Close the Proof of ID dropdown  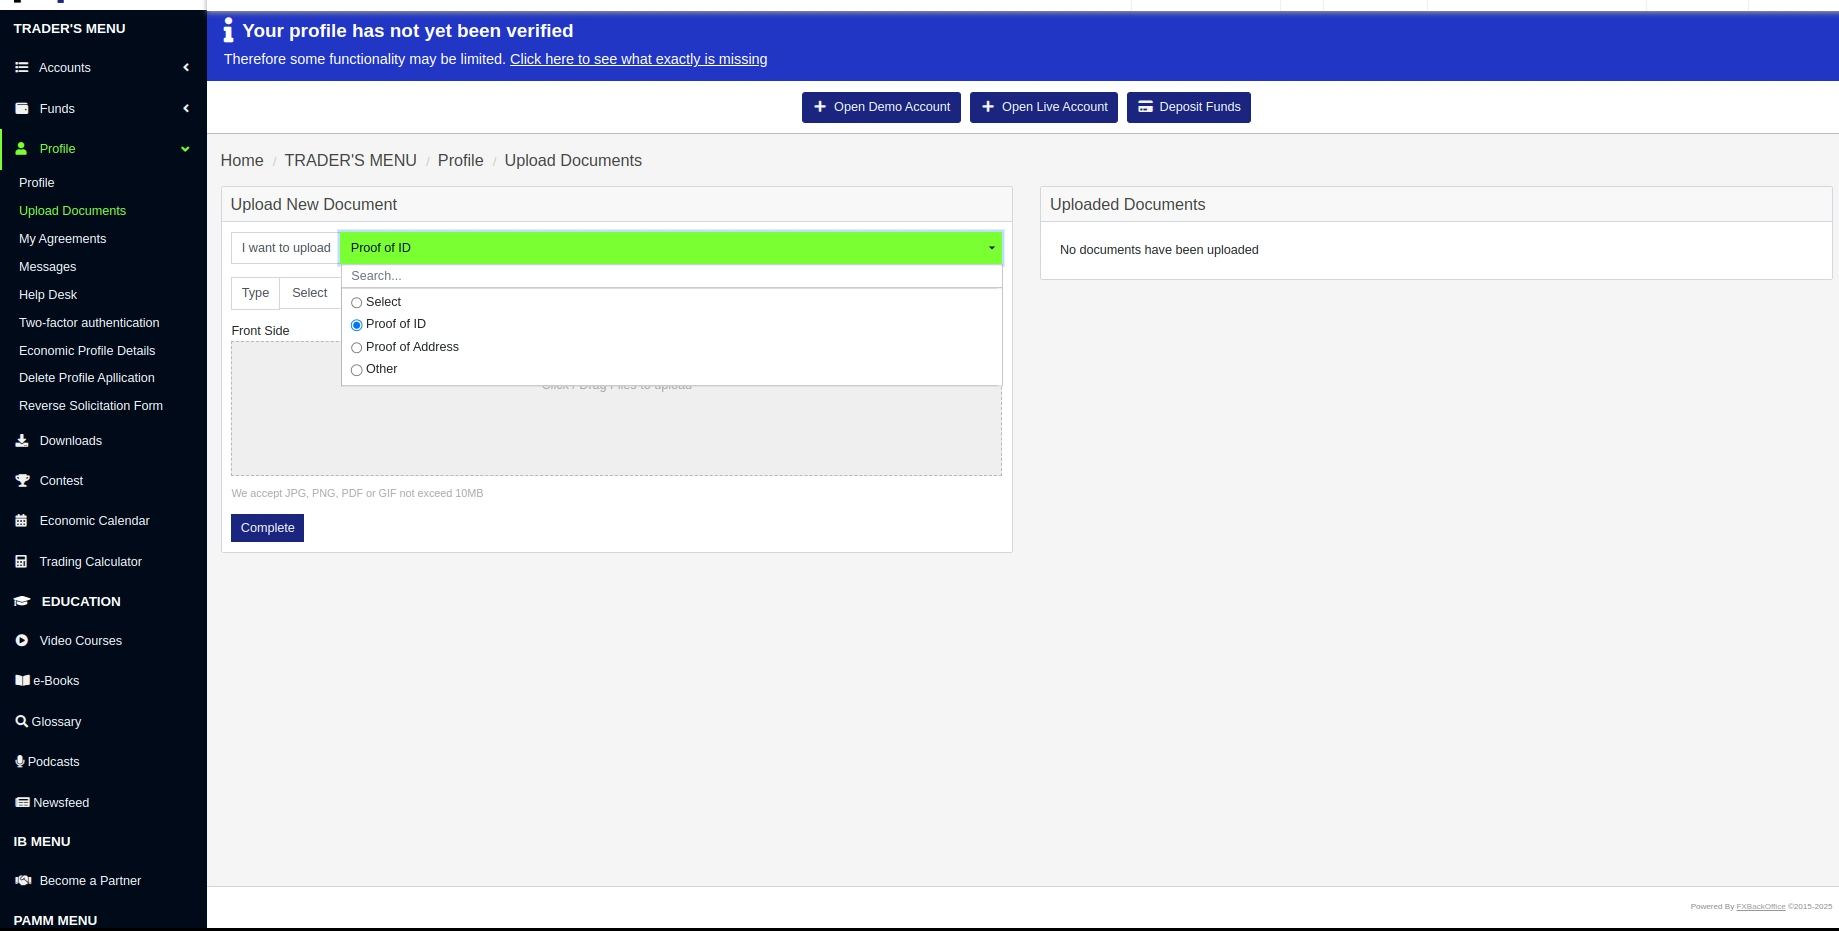(990, 247)
